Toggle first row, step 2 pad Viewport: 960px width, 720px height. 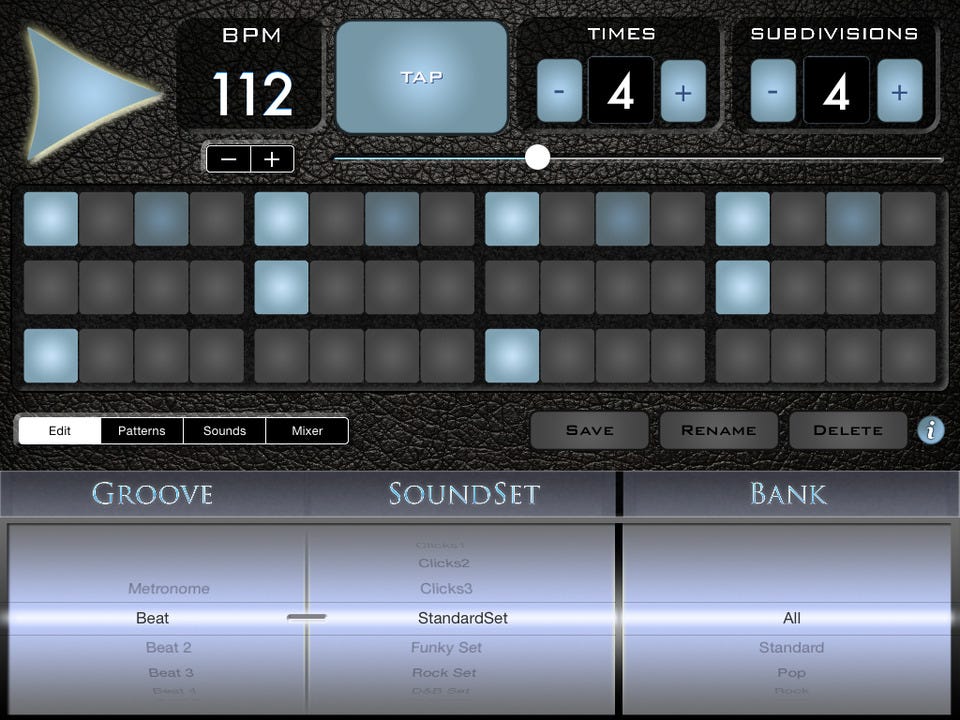pyautogui.click(x=106, y=219)
